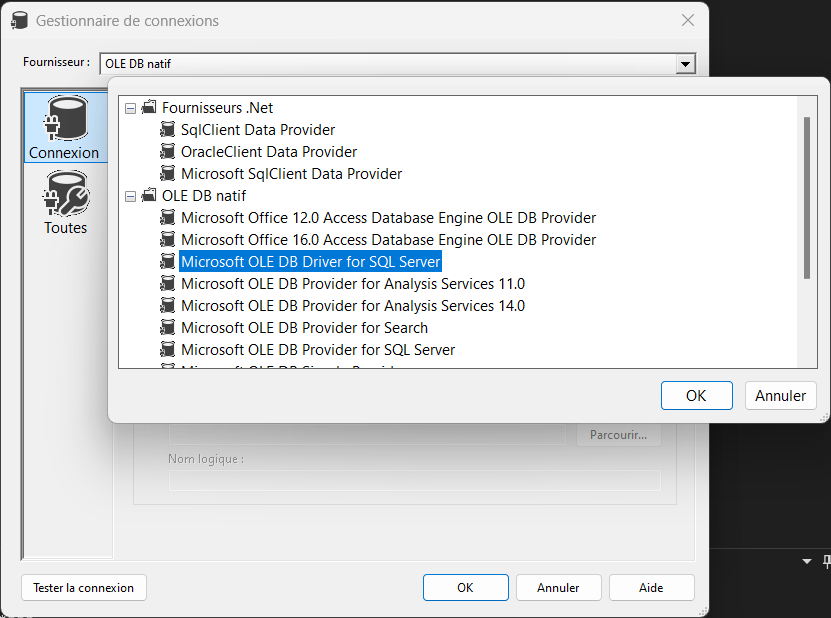Click the Office 16.0 Access Engine provider icon
This screenshot has width=831, height=618.
167,240
